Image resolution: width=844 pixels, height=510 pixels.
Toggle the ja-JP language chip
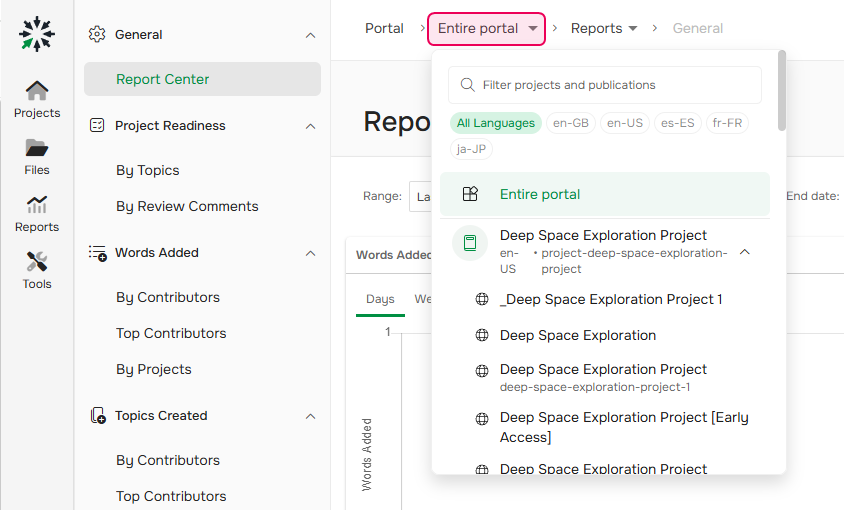tap(471, 149)
